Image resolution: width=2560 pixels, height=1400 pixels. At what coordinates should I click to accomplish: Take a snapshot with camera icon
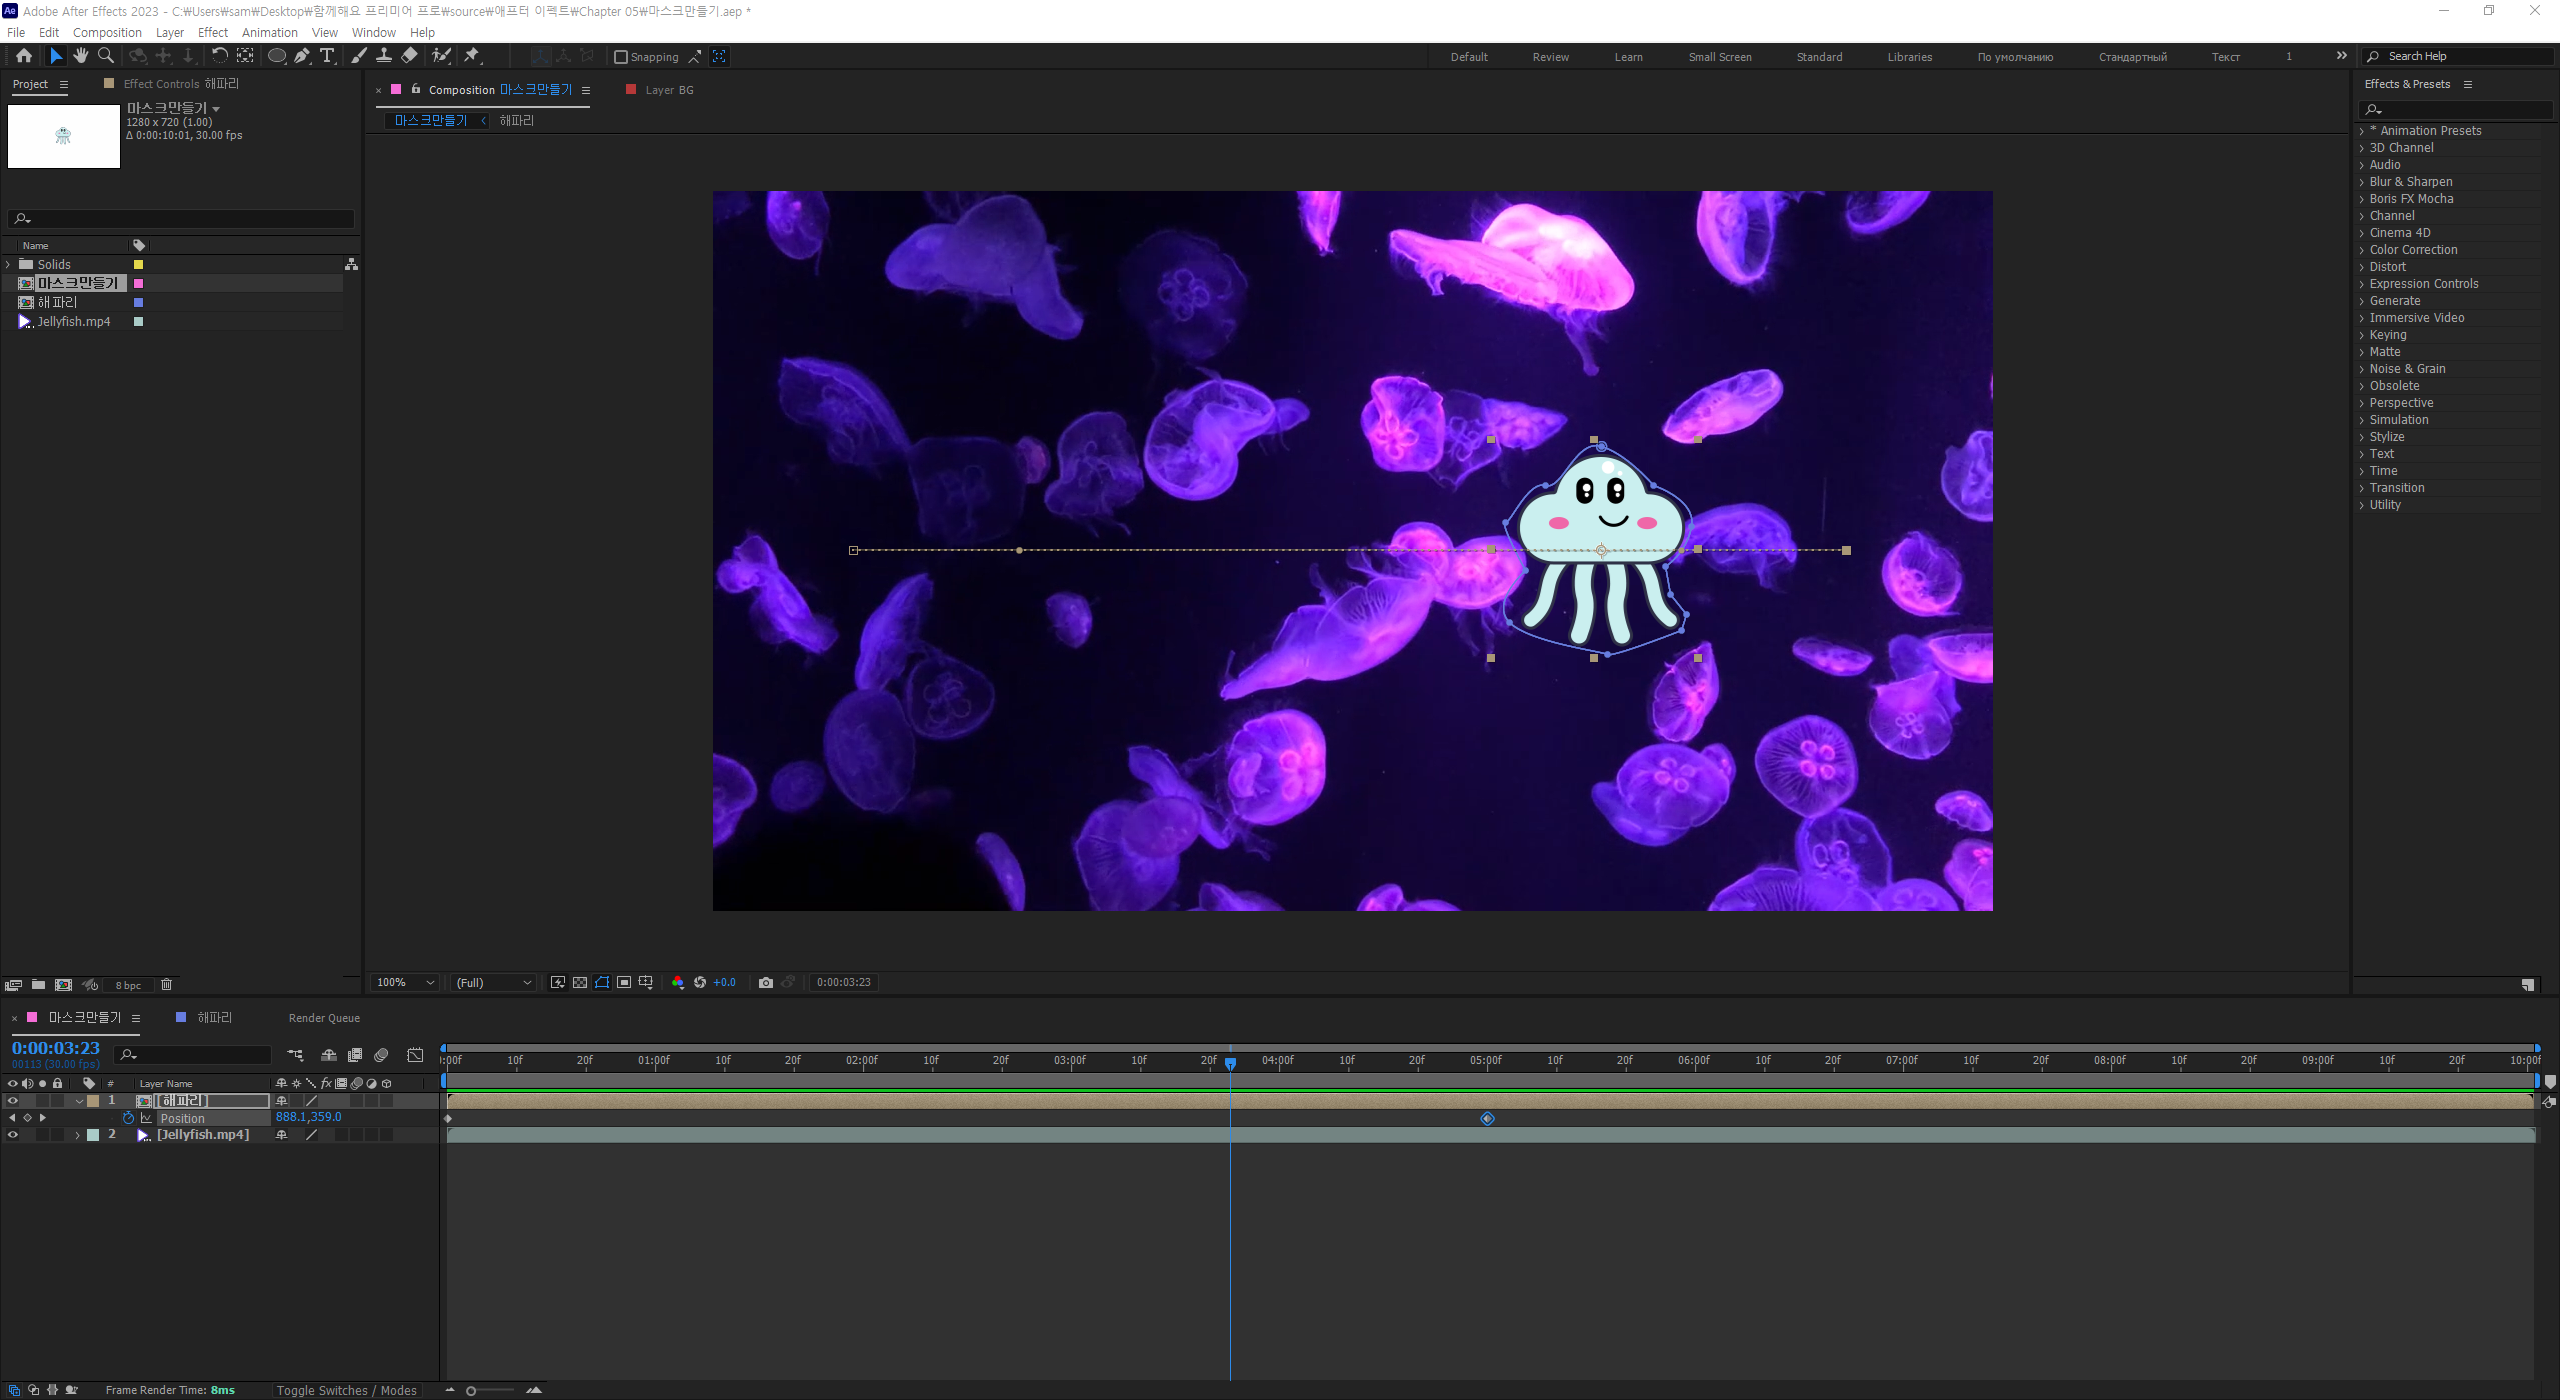pos(766,983)
